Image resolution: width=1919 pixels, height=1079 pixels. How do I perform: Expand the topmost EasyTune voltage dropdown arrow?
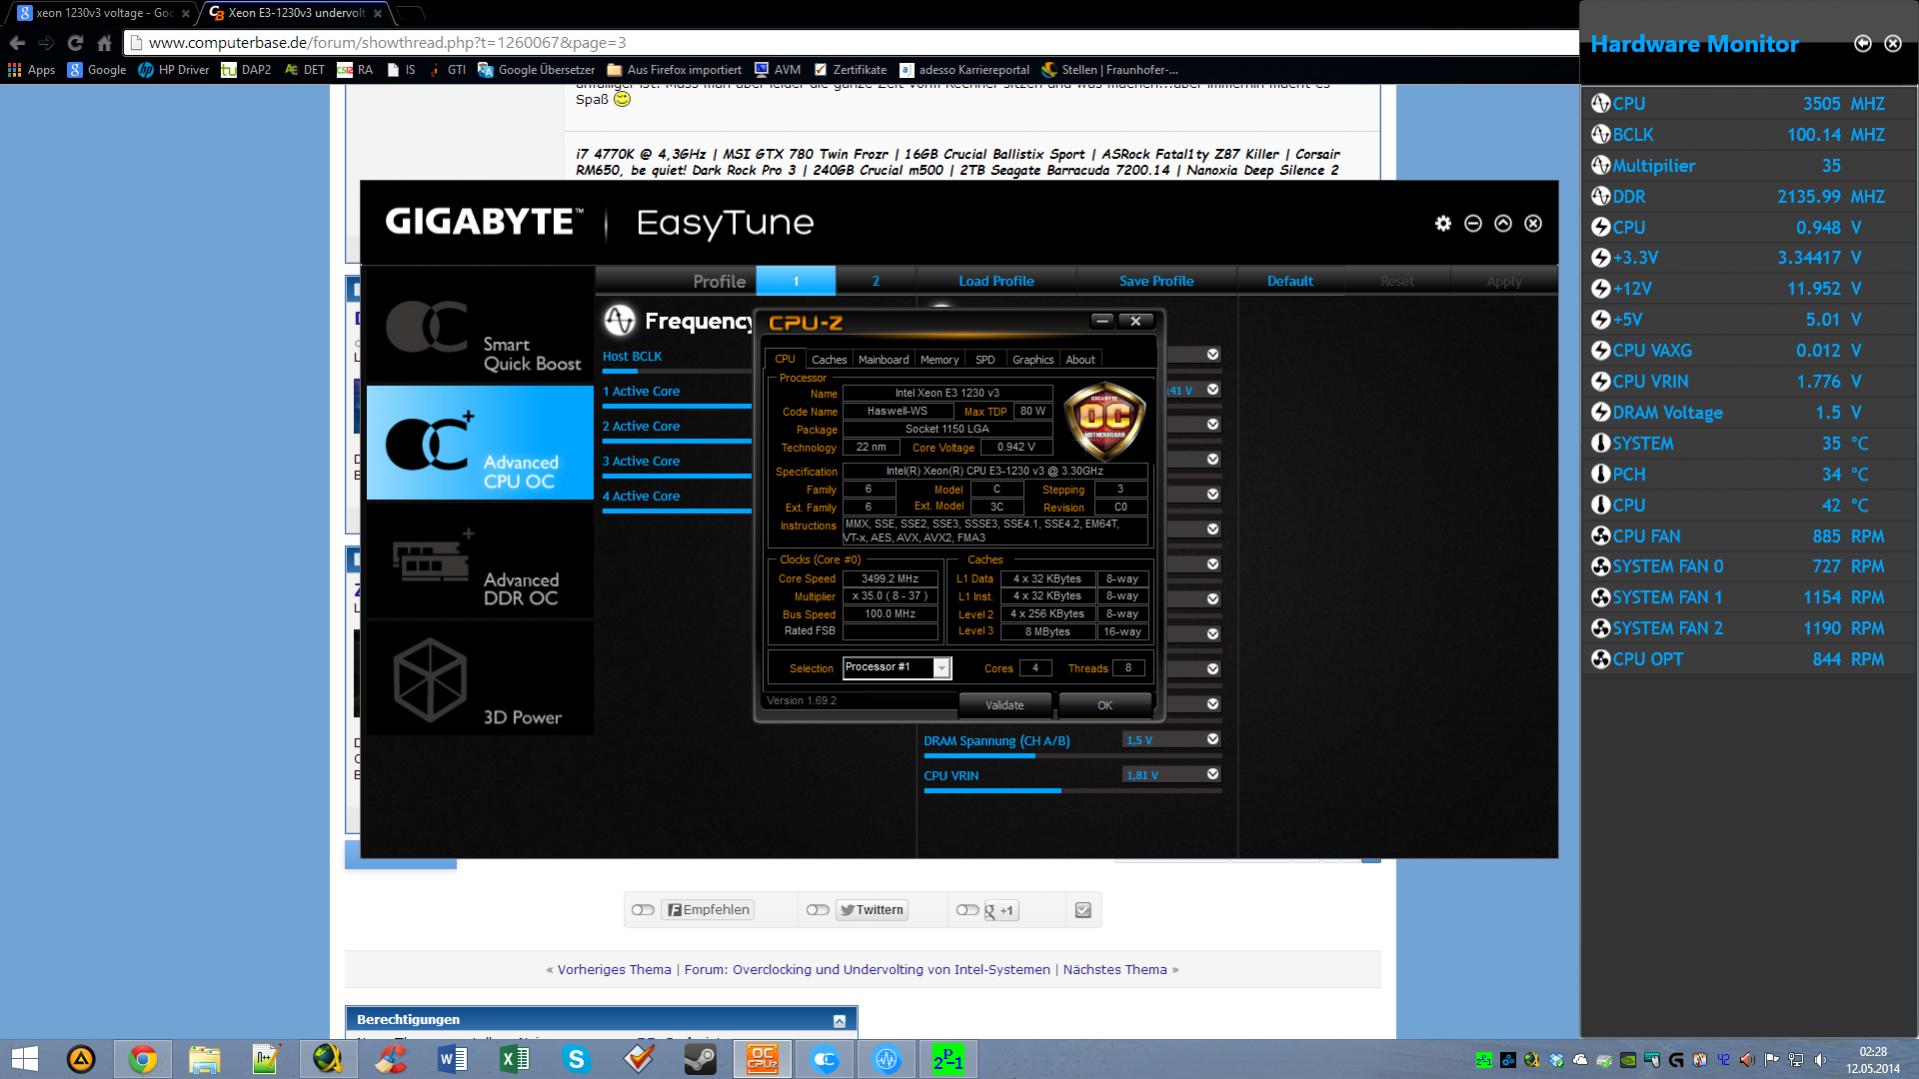point(1213,355)
